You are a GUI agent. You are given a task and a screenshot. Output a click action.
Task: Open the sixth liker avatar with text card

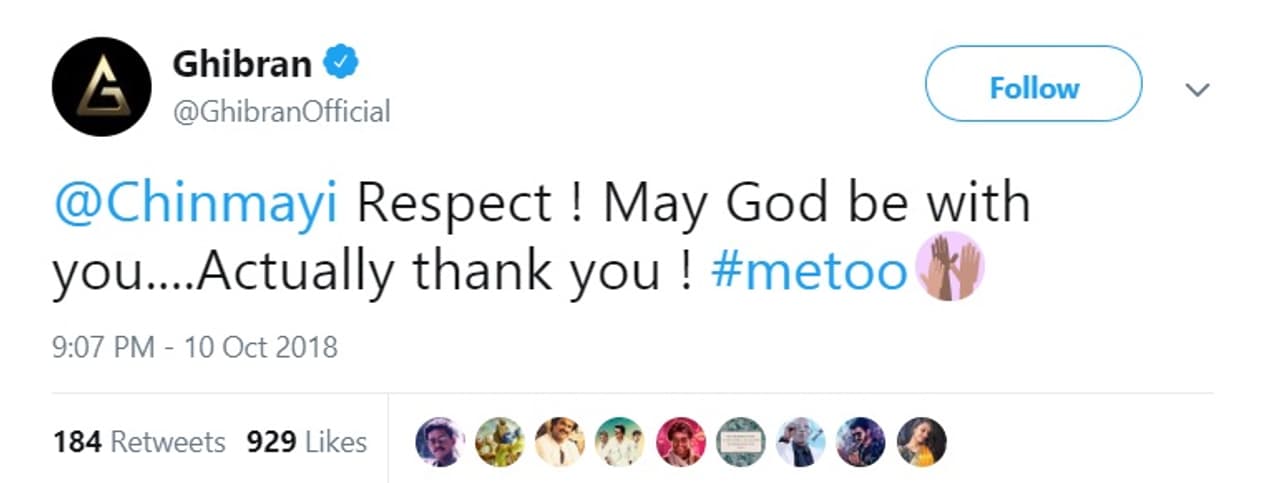point(741,442)
